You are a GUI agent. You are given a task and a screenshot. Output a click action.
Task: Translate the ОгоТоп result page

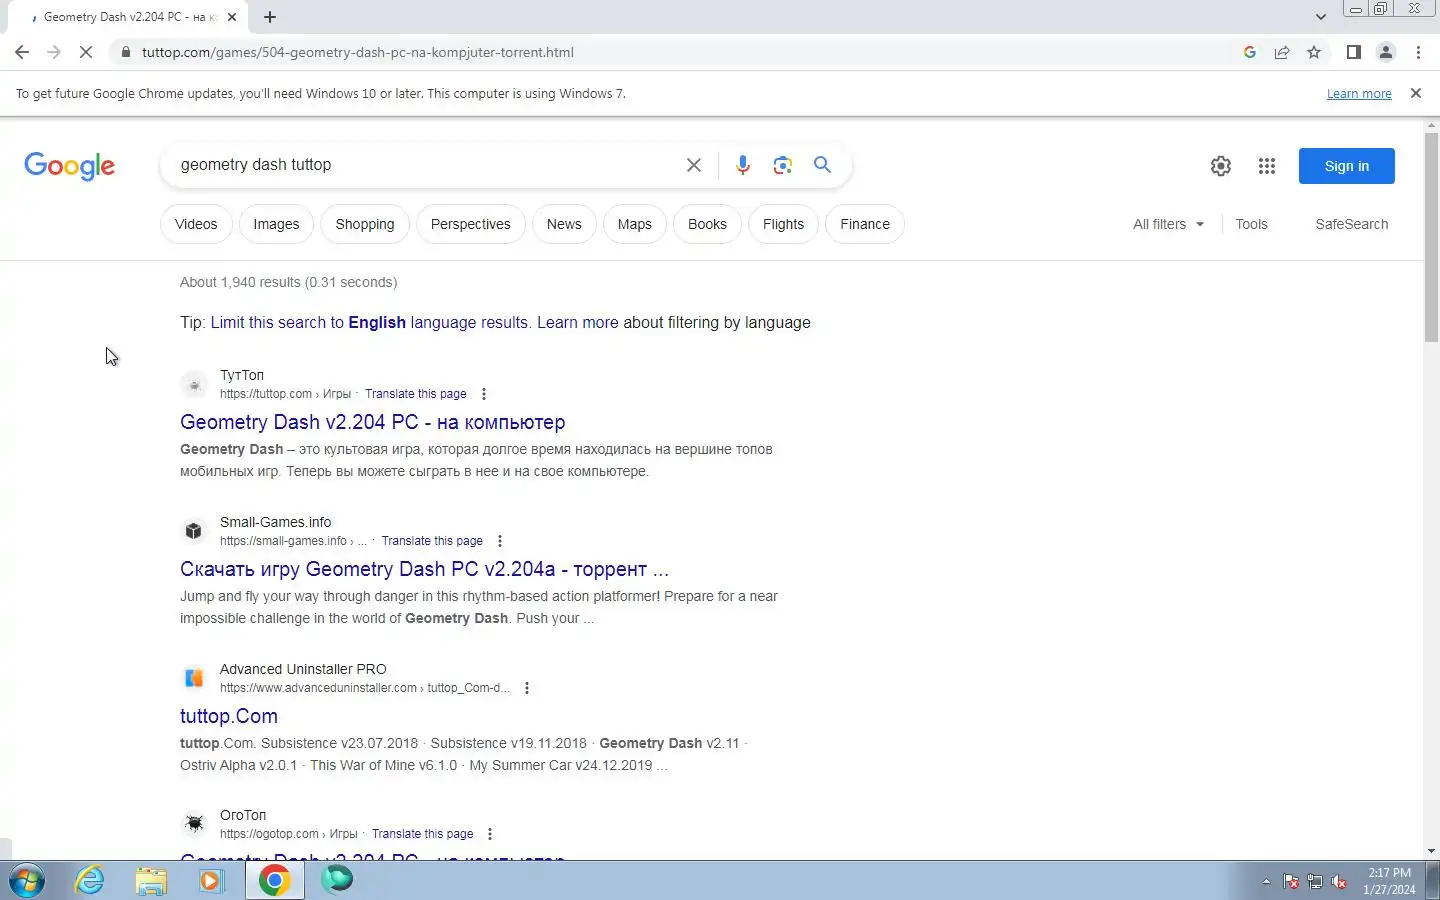pos(422,834)
